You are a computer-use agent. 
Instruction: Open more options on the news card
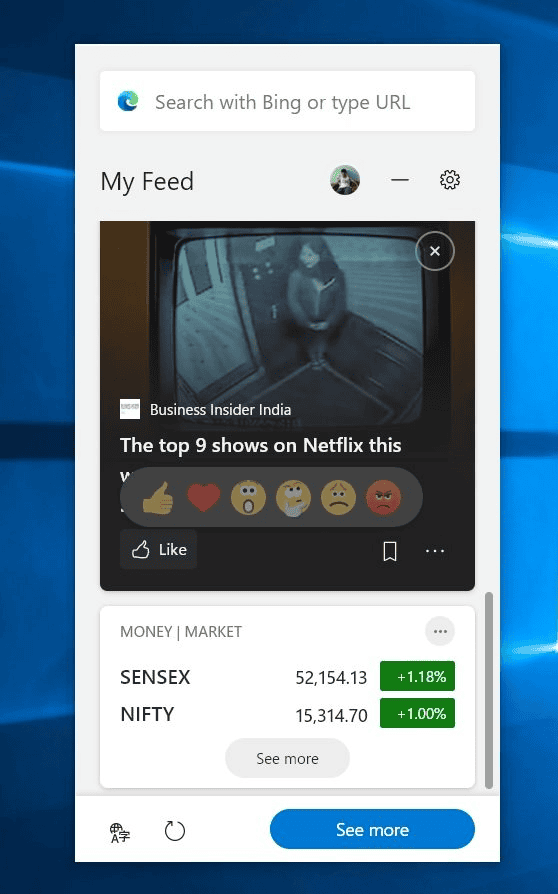point(435,551)
